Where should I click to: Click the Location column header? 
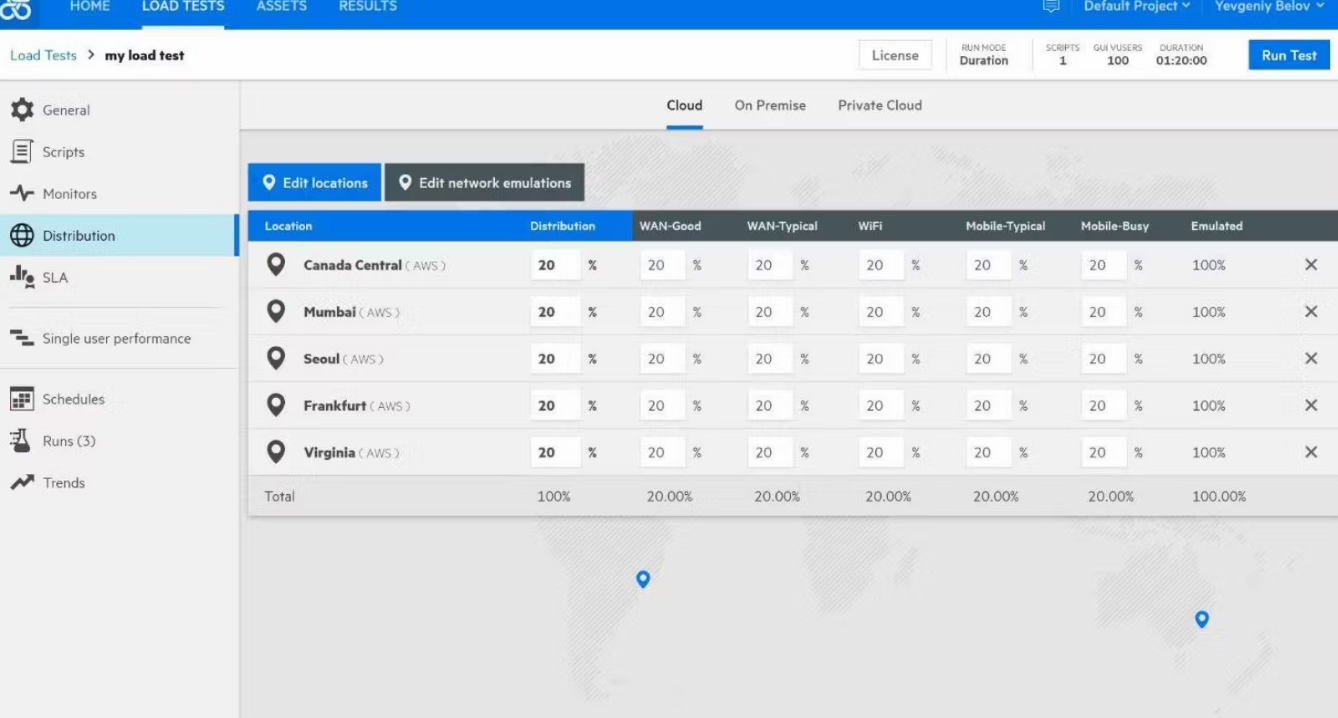(x=289, y=226)
